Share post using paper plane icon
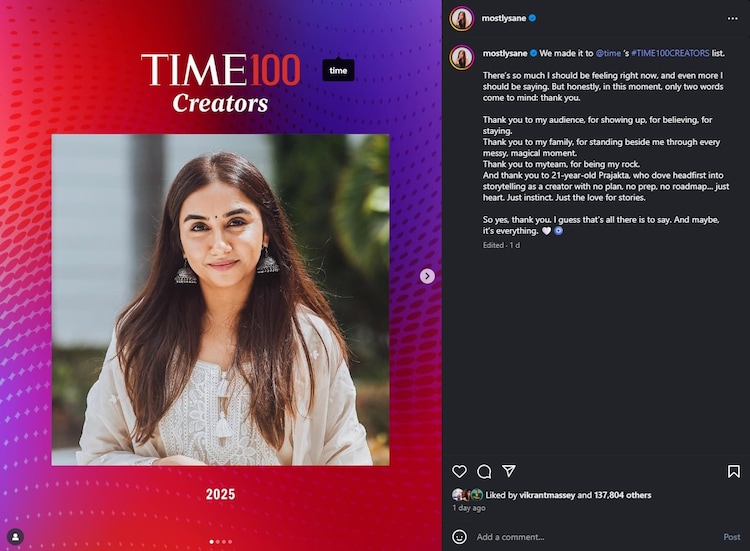750x551 pixels. pyautogui.click(x=509, y=471)
